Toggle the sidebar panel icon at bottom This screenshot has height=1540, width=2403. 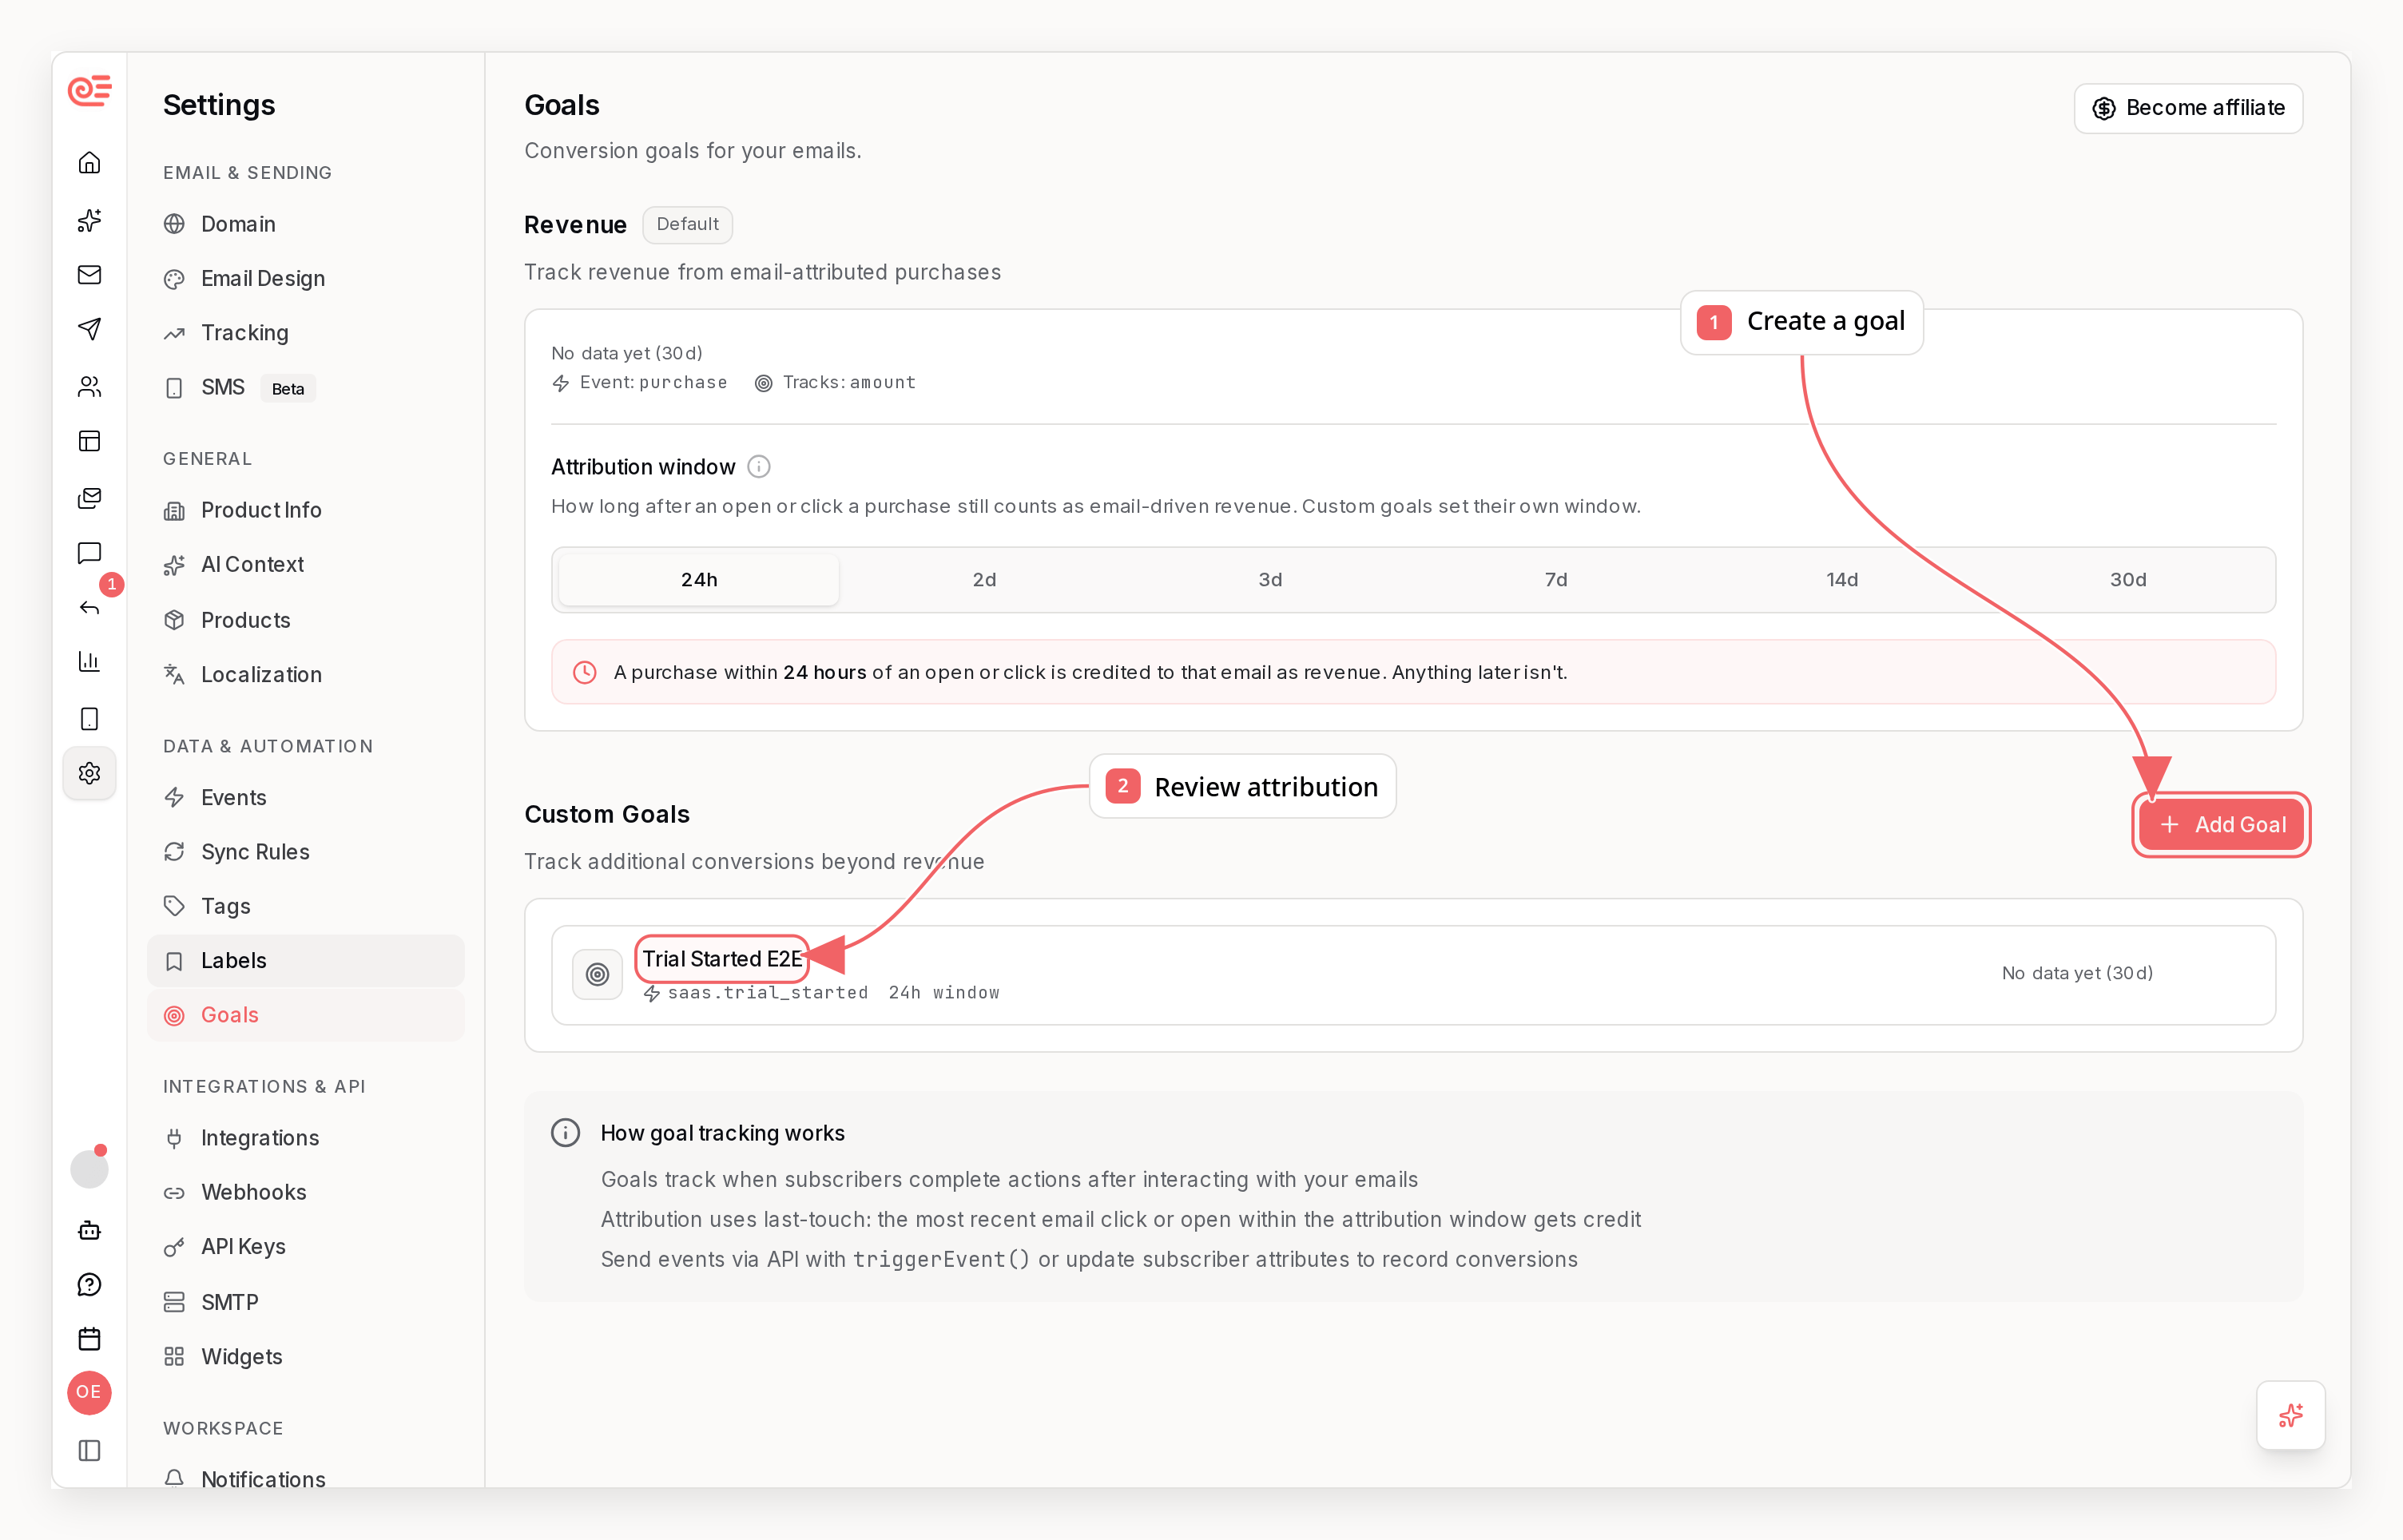click(x=89, y=1450)
